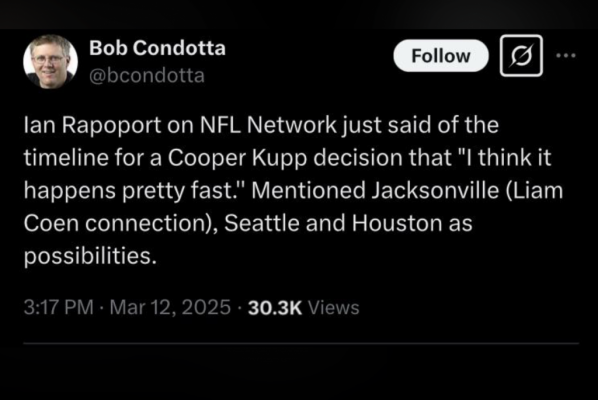Image resolution: width=598 pixels, height=400 pixels.
Task: Open the Grok explain-post icon
Action: [521, 56]
